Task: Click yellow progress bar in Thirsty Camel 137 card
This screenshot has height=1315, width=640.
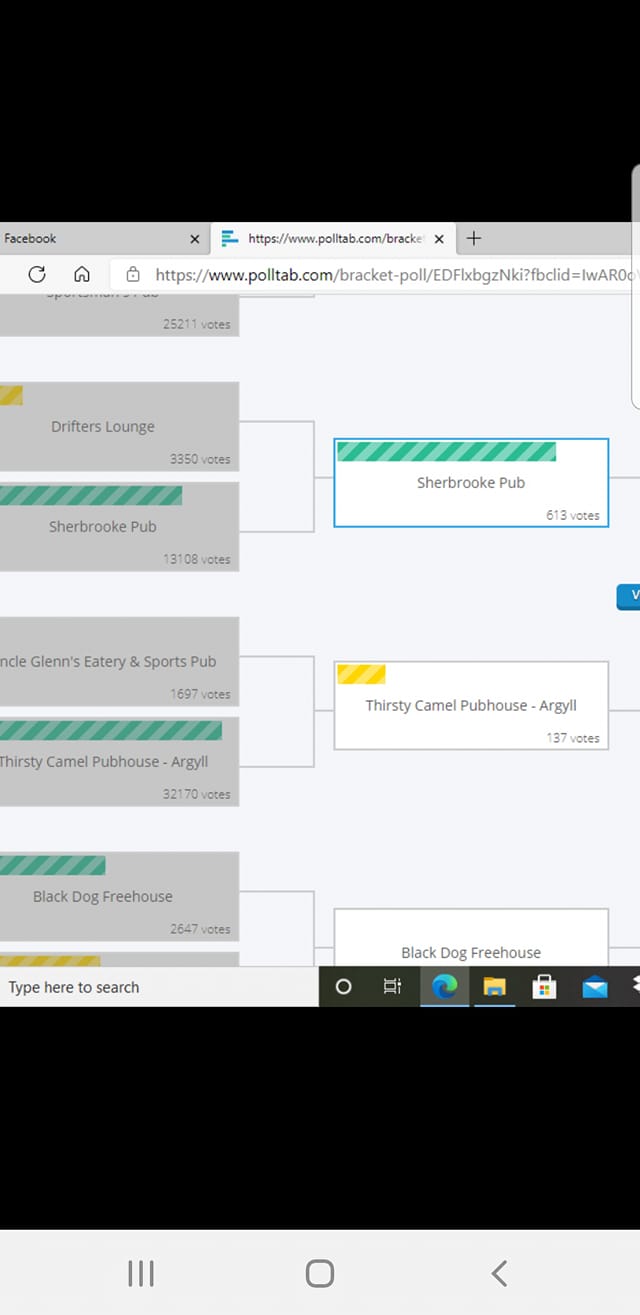Action: point(361,674)
